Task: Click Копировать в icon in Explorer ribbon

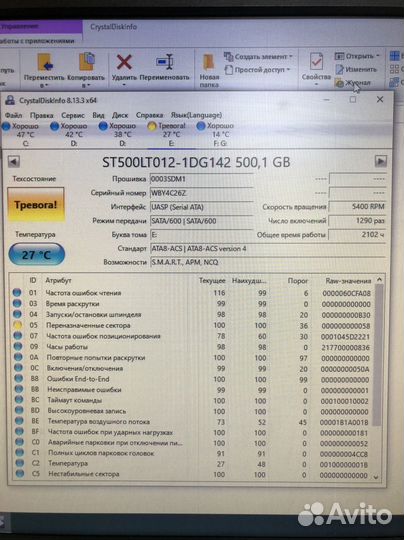Action: (x=87, y=62)
